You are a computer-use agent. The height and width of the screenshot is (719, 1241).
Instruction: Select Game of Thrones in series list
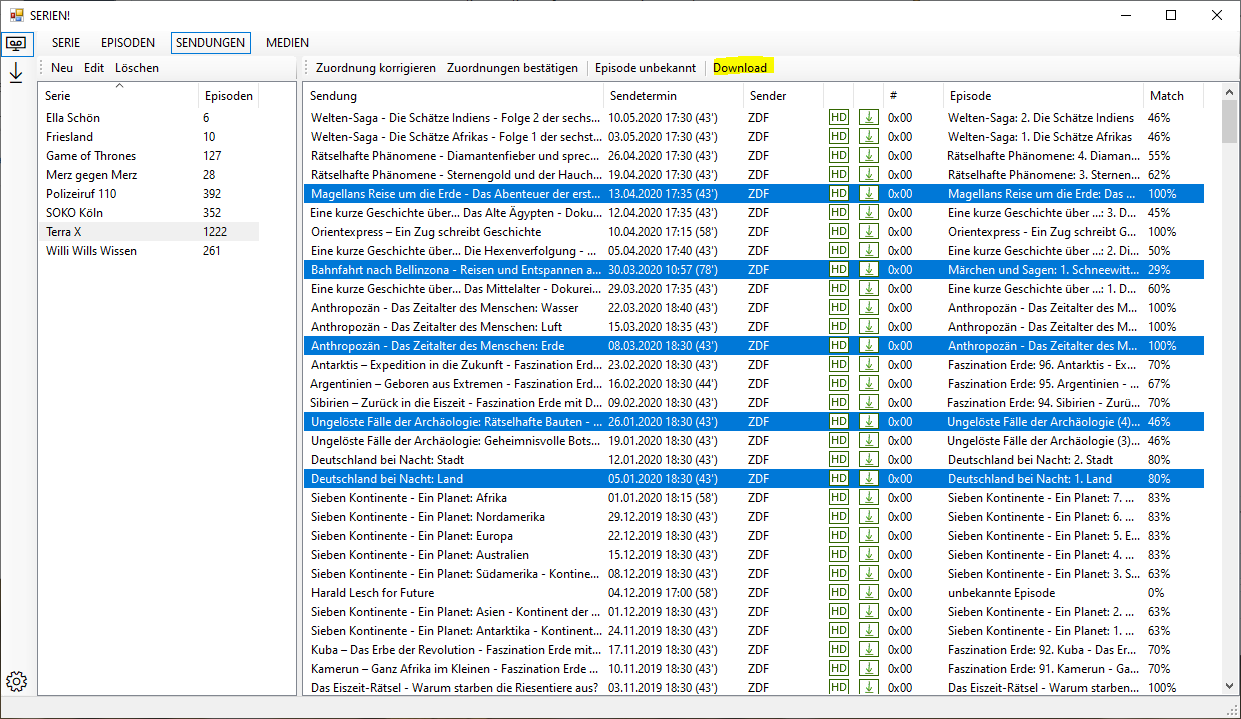tap(91, 156)
